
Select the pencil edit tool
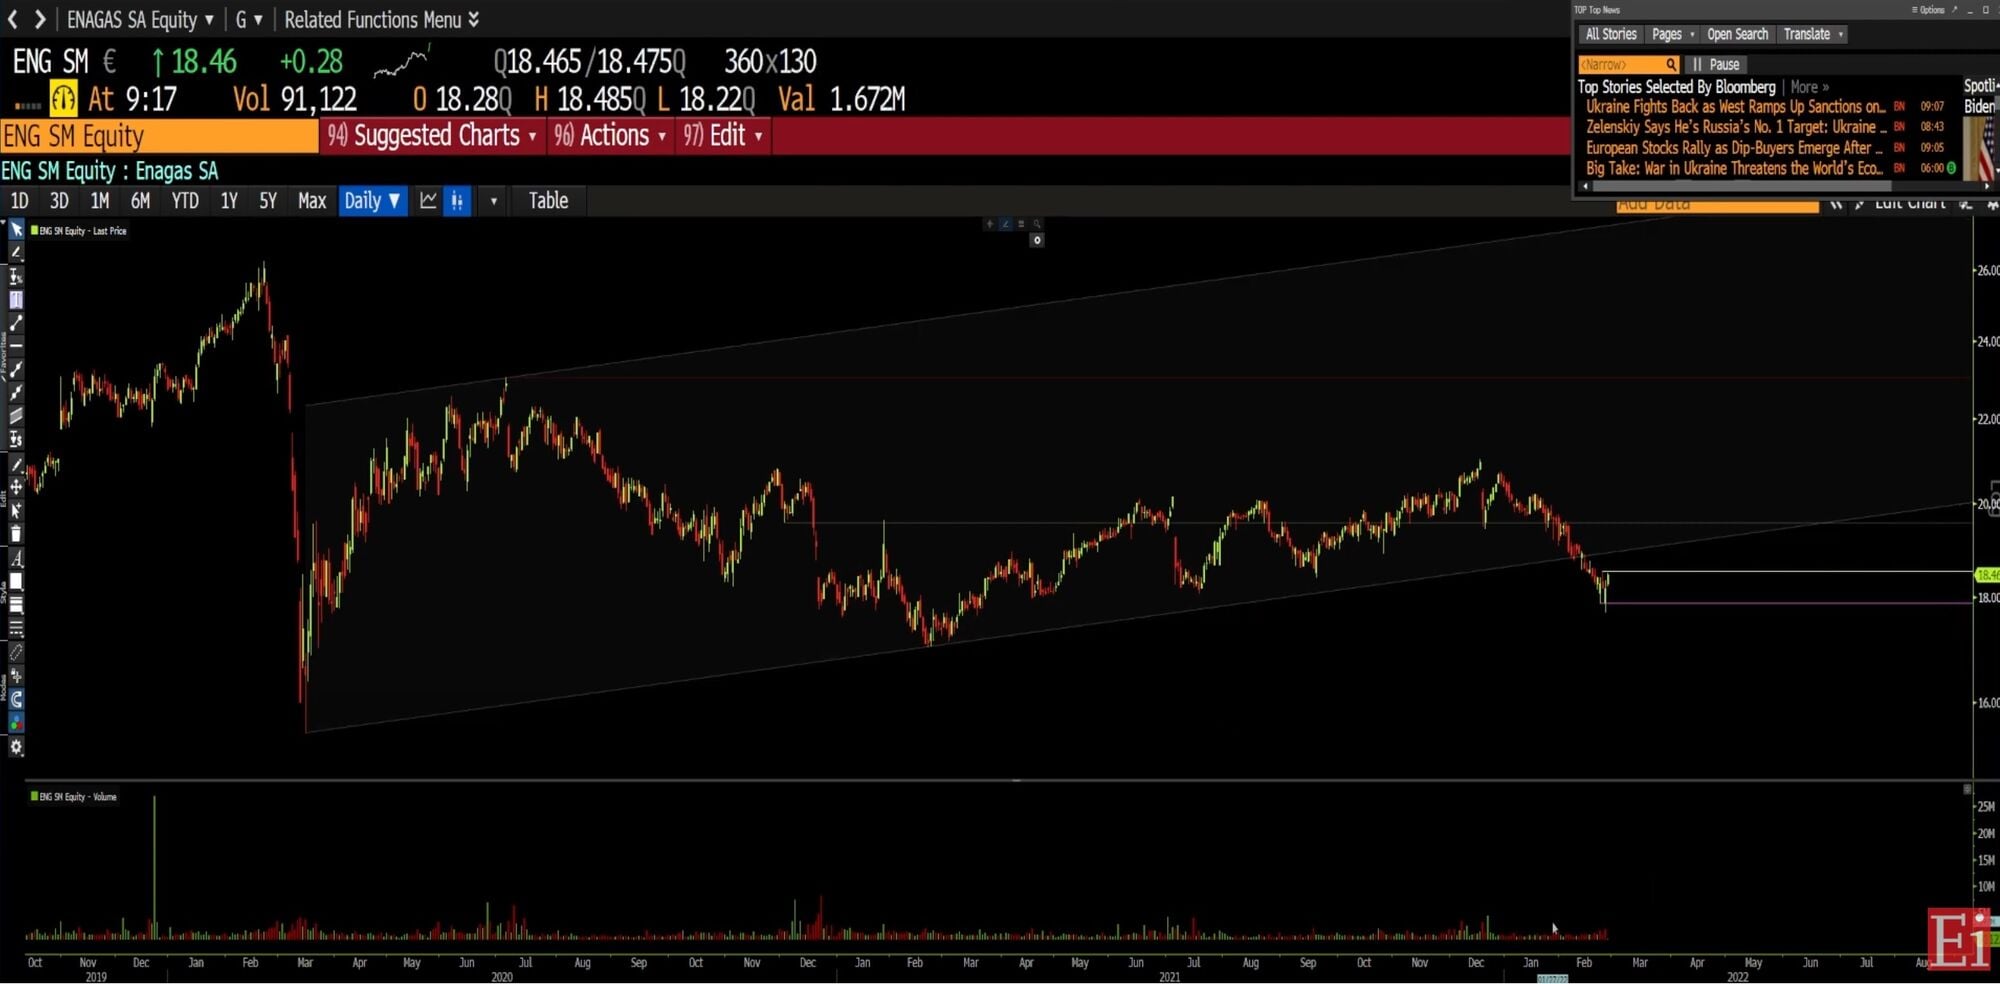[16, 464]
